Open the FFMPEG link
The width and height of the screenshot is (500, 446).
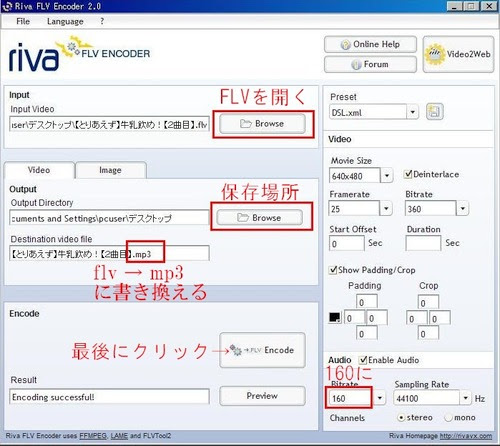tap(93, 436)
